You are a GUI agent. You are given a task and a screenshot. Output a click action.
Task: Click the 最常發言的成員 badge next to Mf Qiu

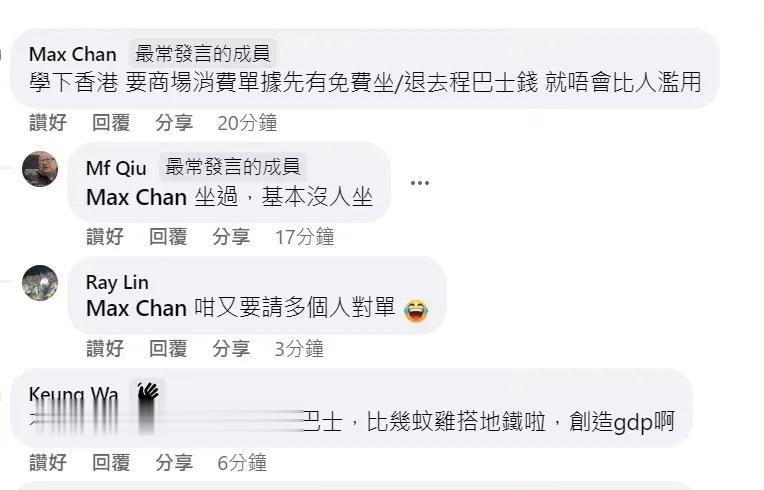[x=232, y=167]
